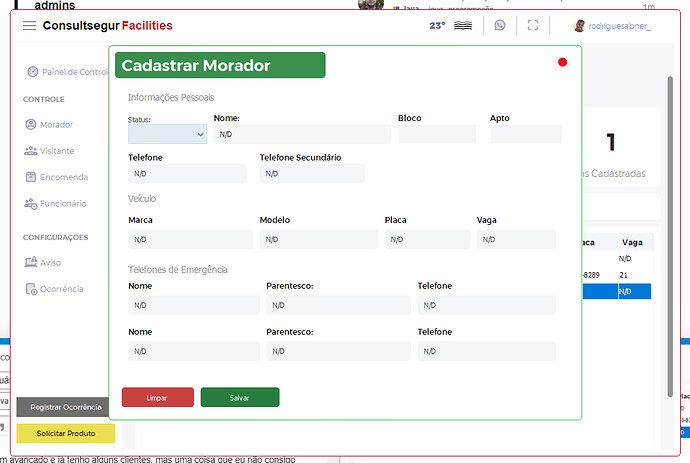
Task: Focus the Apto input field
Action: tap(526, 134)
